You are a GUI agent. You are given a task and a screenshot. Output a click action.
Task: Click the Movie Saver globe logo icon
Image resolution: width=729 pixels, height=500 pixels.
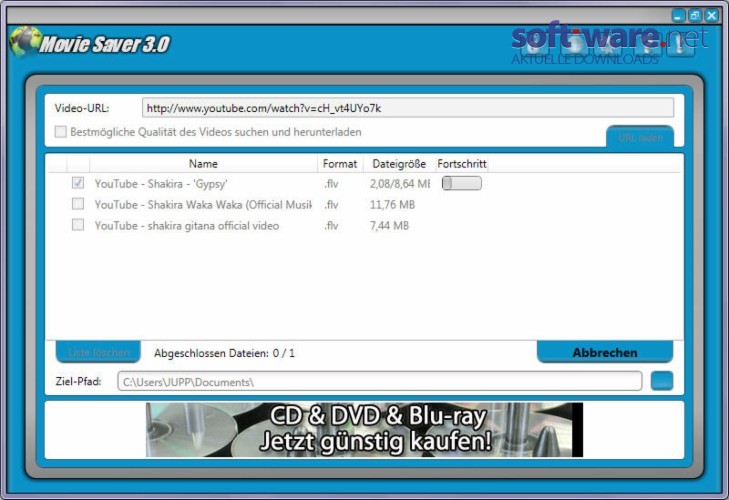pos(26,41)
